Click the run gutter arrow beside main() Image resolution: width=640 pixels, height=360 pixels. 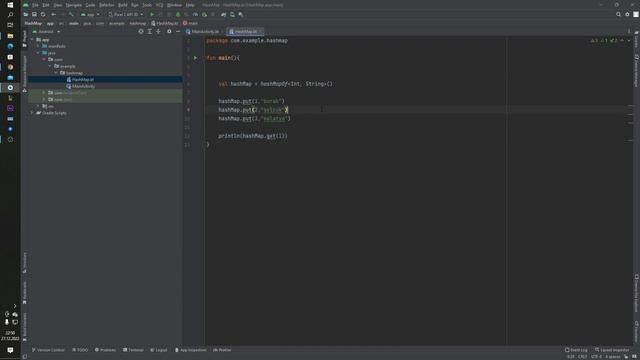195,58
